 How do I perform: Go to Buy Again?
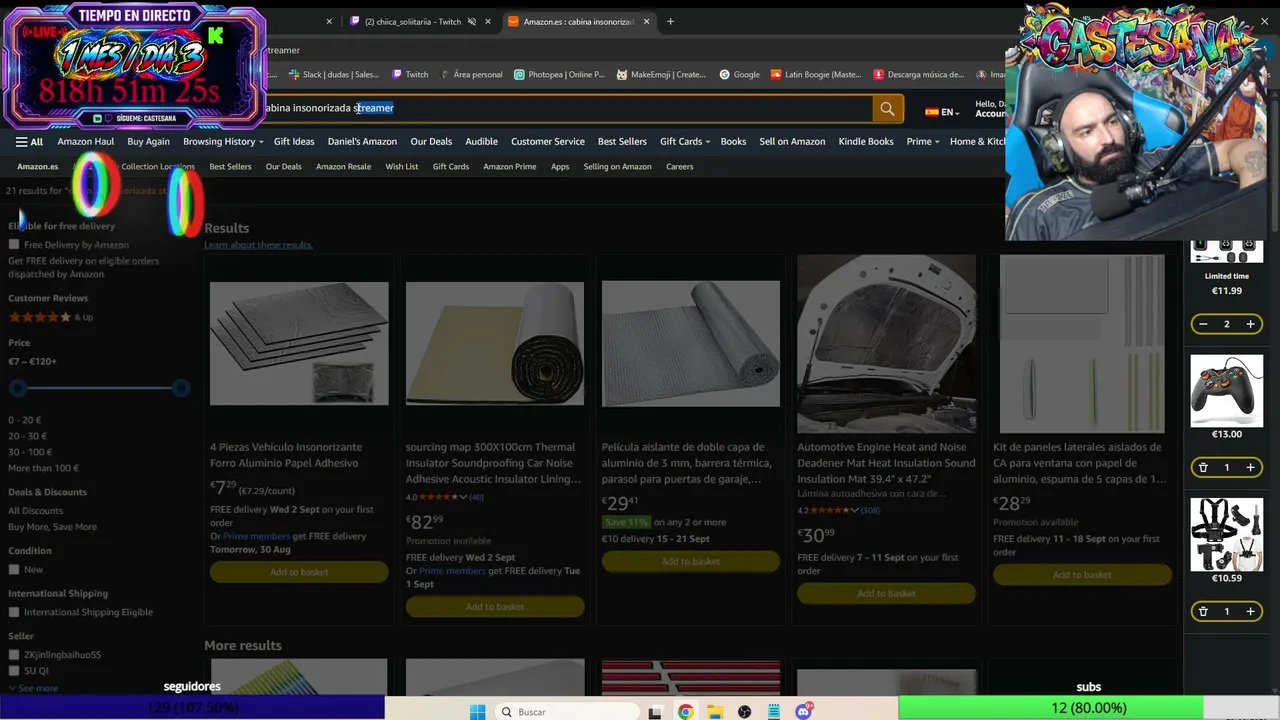149,142
